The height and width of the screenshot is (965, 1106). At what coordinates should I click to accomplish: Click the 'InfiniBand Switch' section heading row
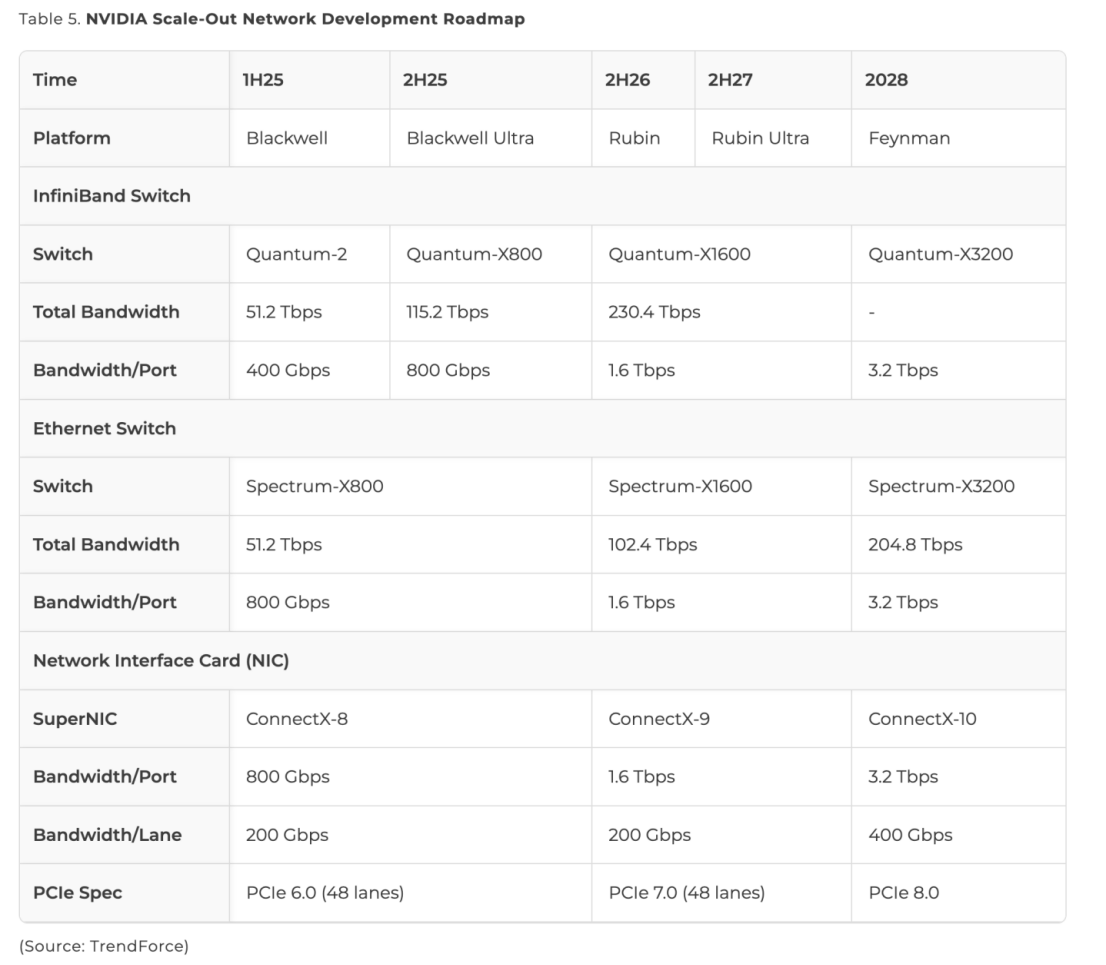pos(112,196)
